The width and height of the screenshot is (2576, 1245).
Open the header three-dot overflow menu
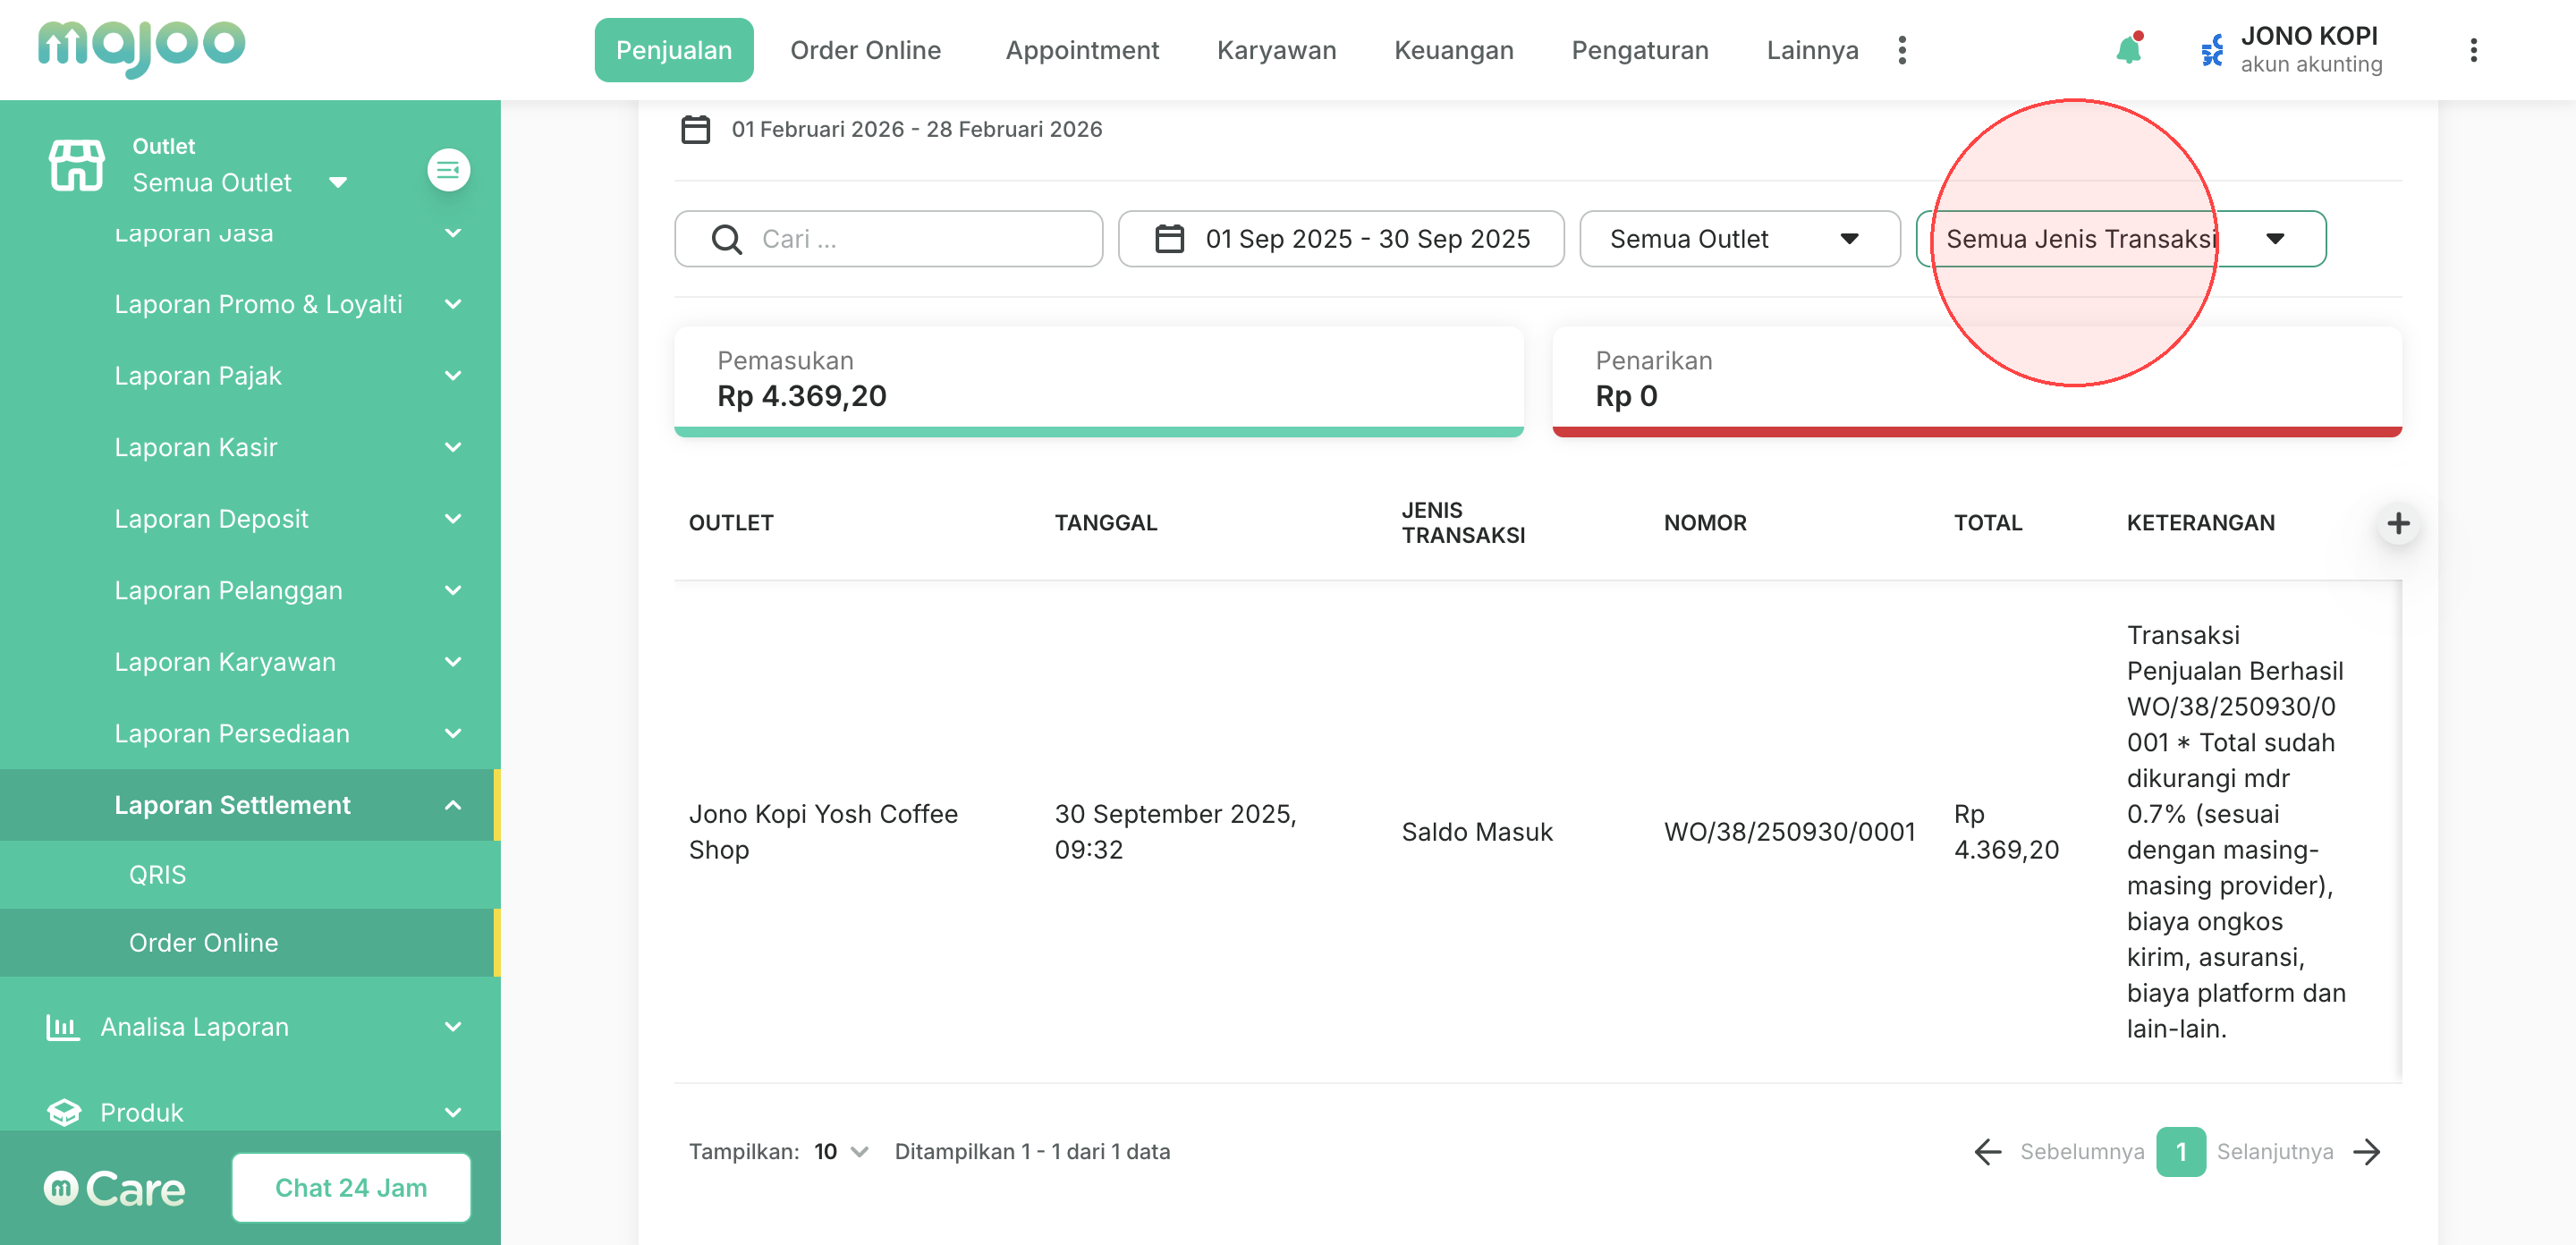click(2473, 50)
